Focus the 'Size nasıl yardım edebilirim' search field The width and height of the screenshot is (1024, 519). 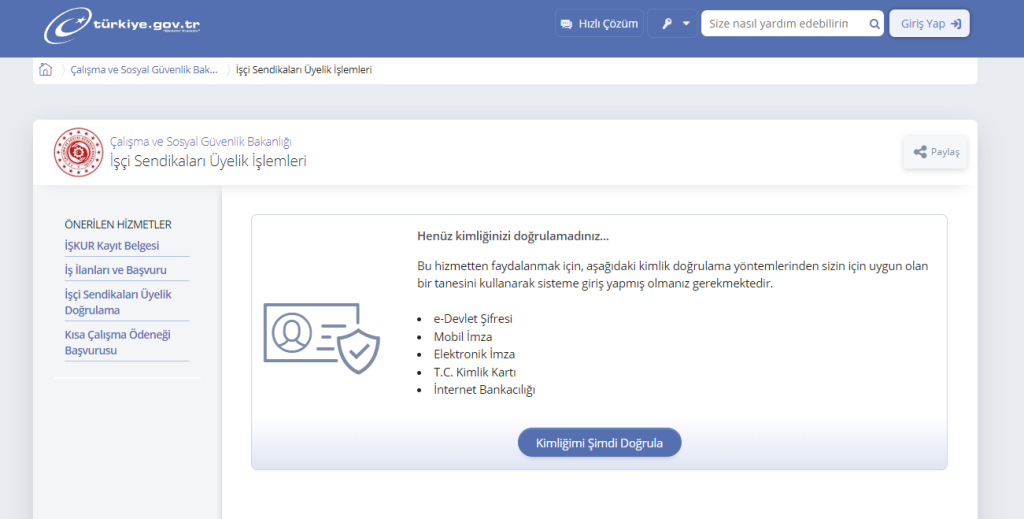pos(782,24)
